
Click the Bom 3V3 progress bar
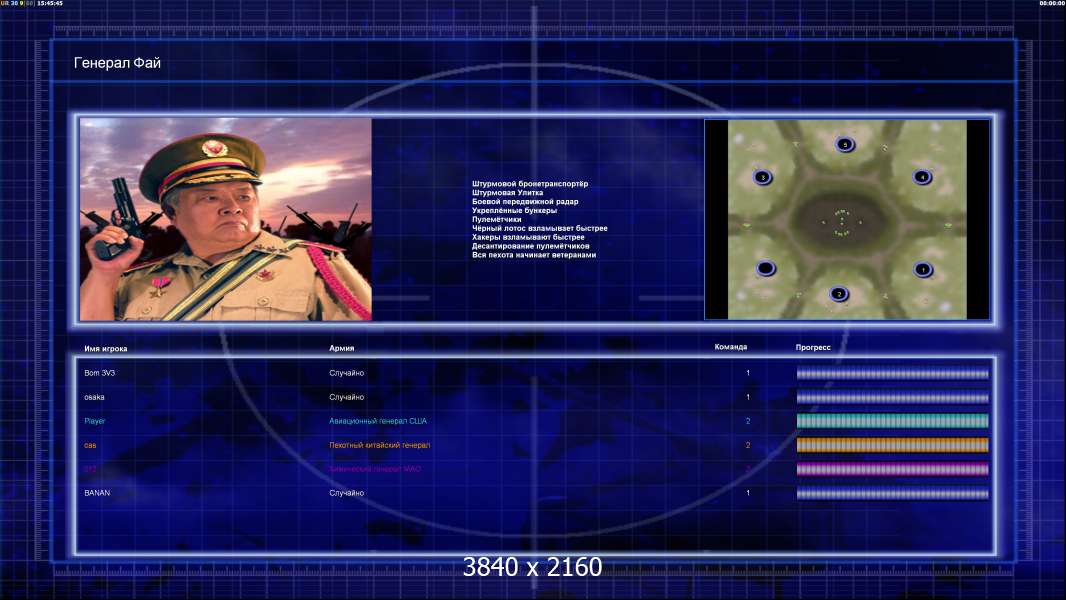[x=892, y=373]
